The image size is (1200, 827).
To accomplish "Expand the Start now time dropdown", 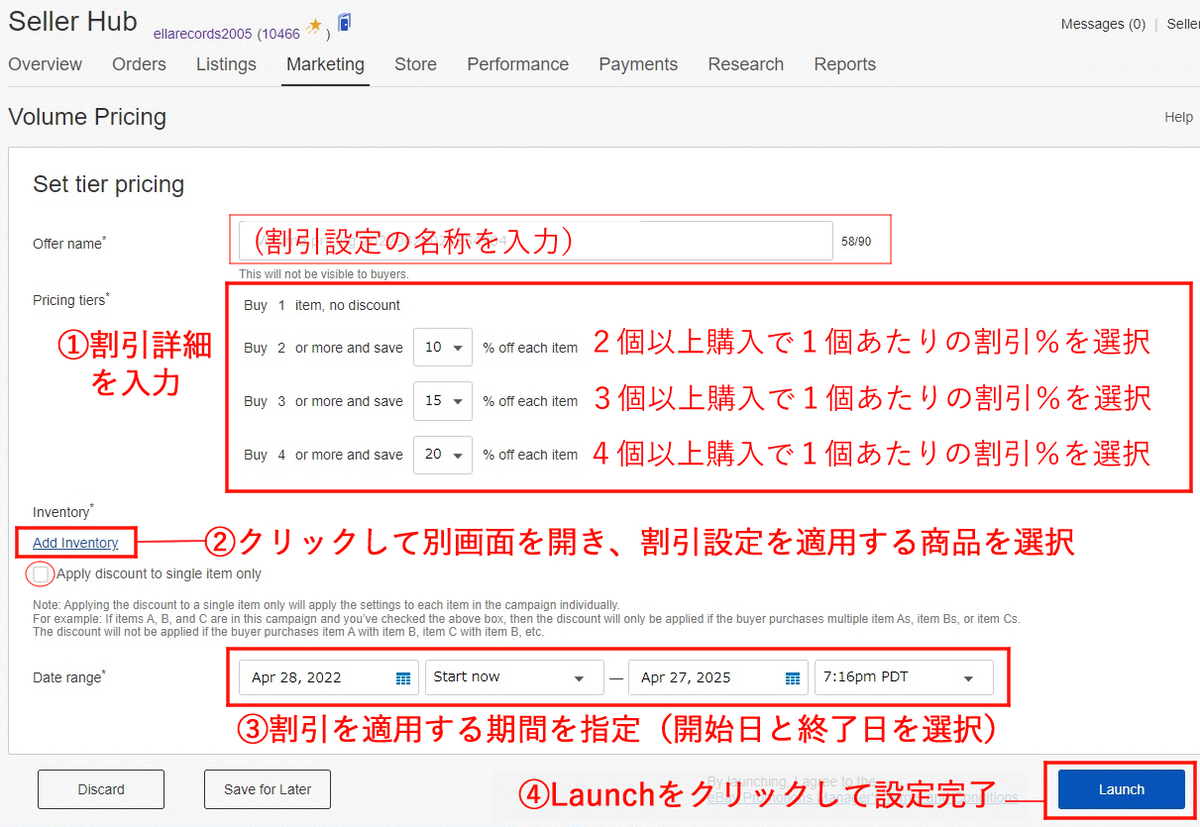I will click(514, 677).
